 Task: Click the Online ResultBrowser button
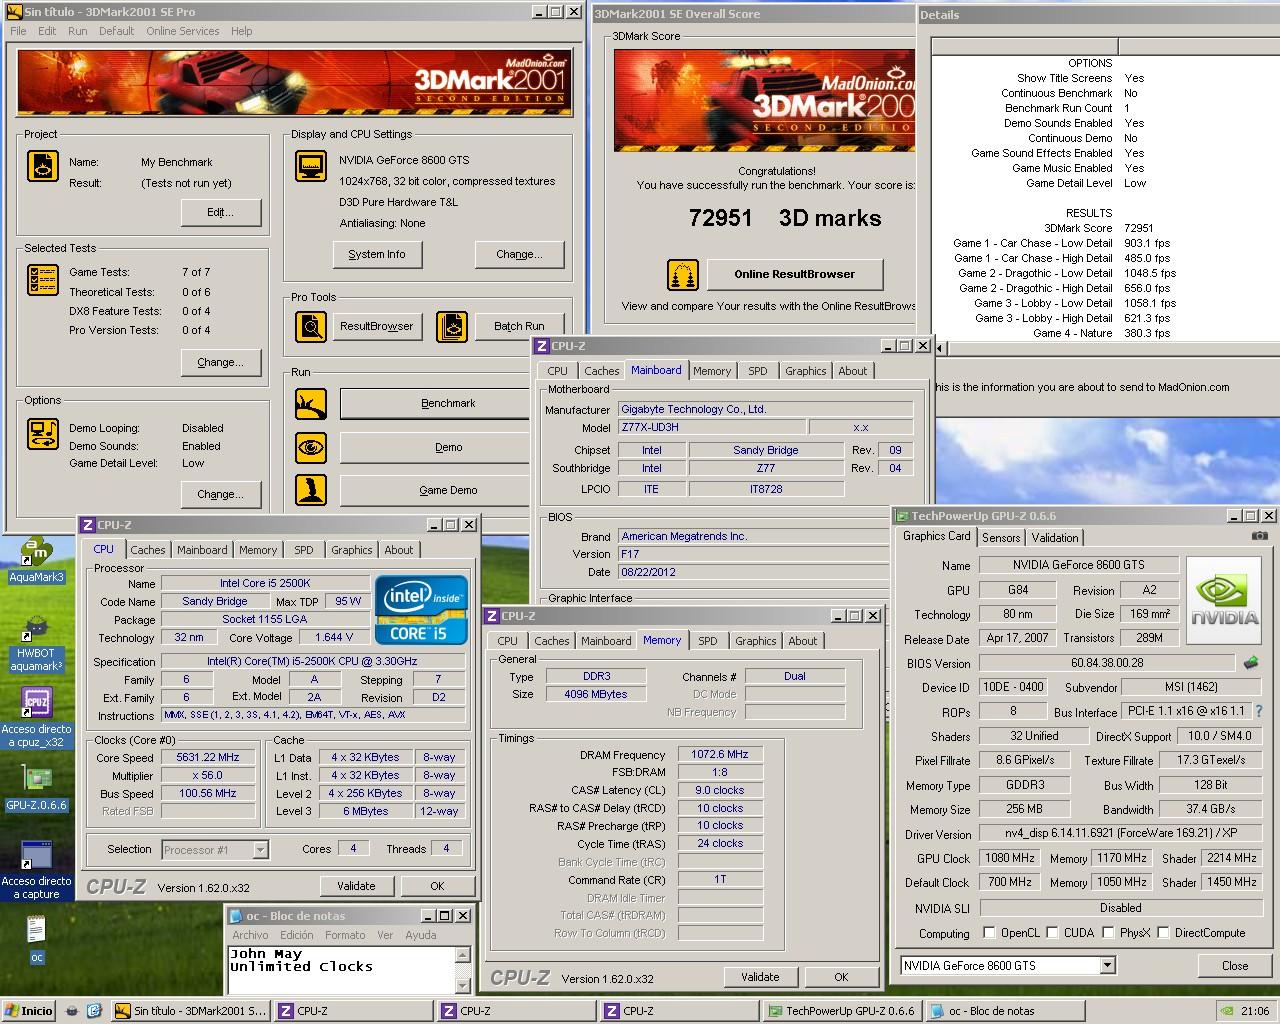click(x=795, y=274)
